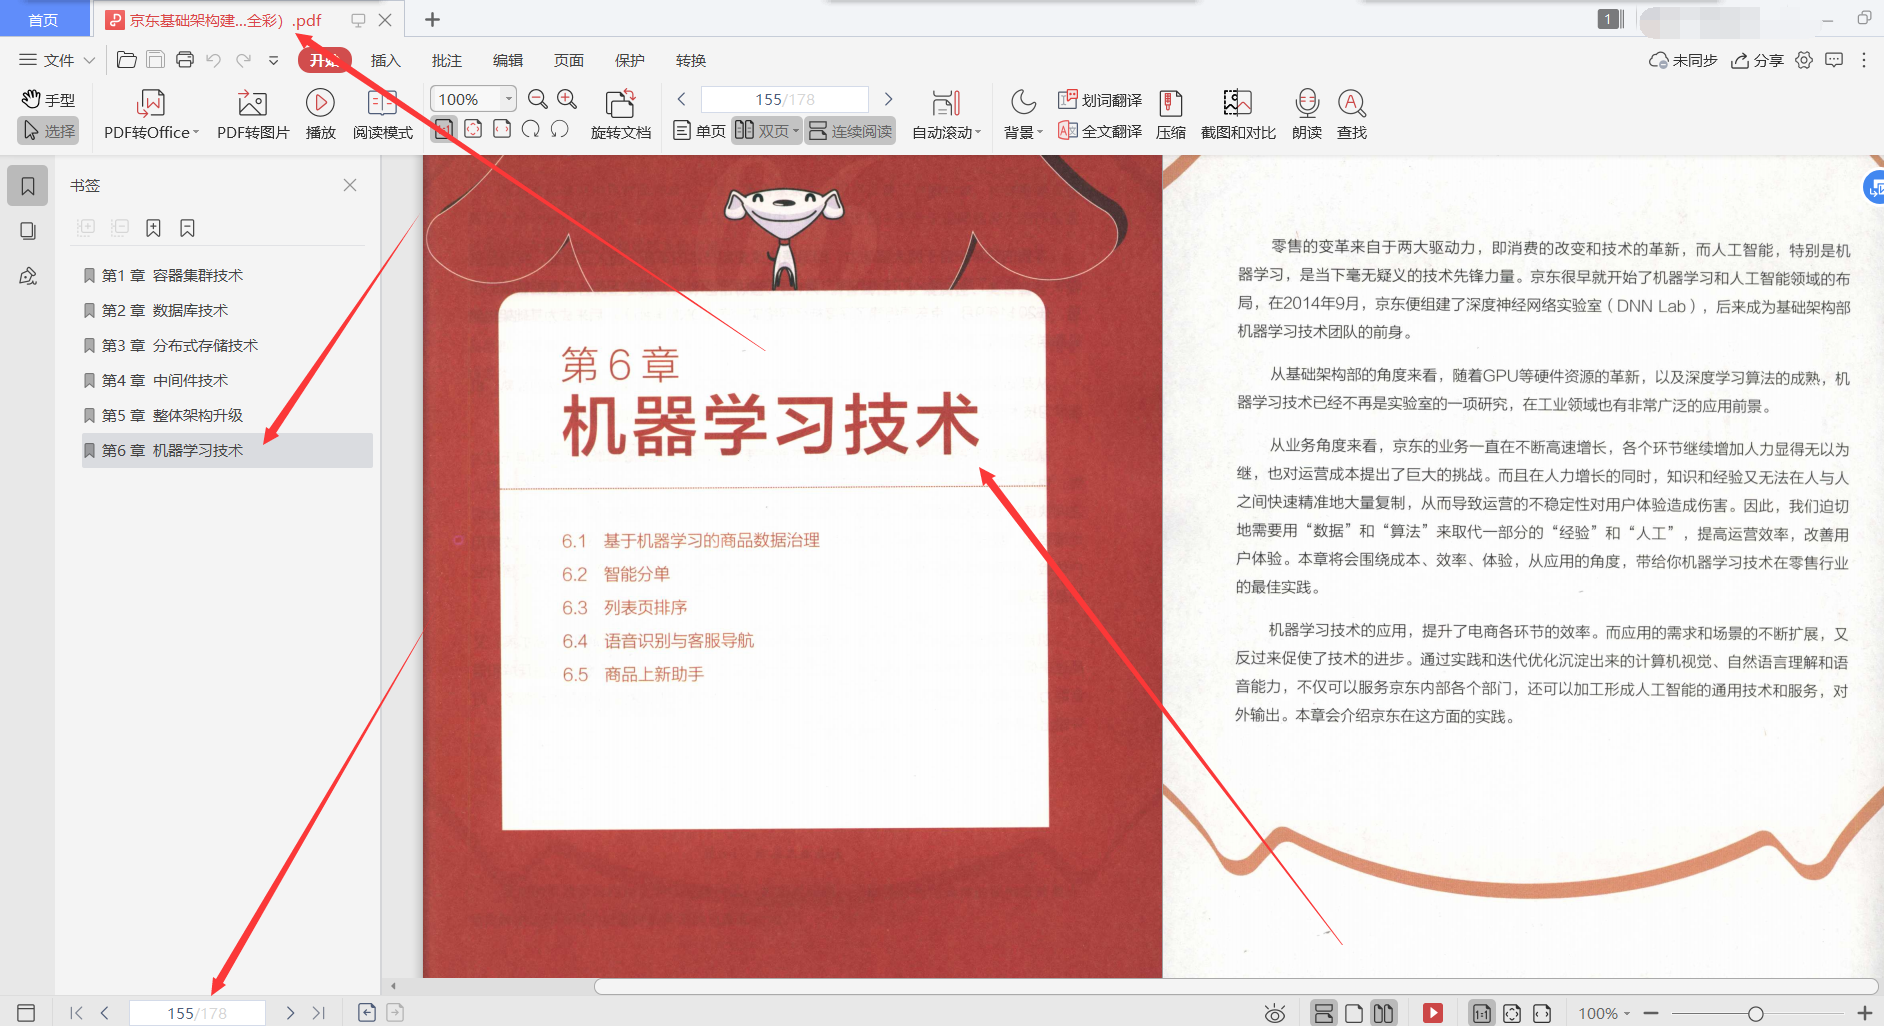
Task: Toggle continuous view in status bar
Action: (x=1323, y=1013)
